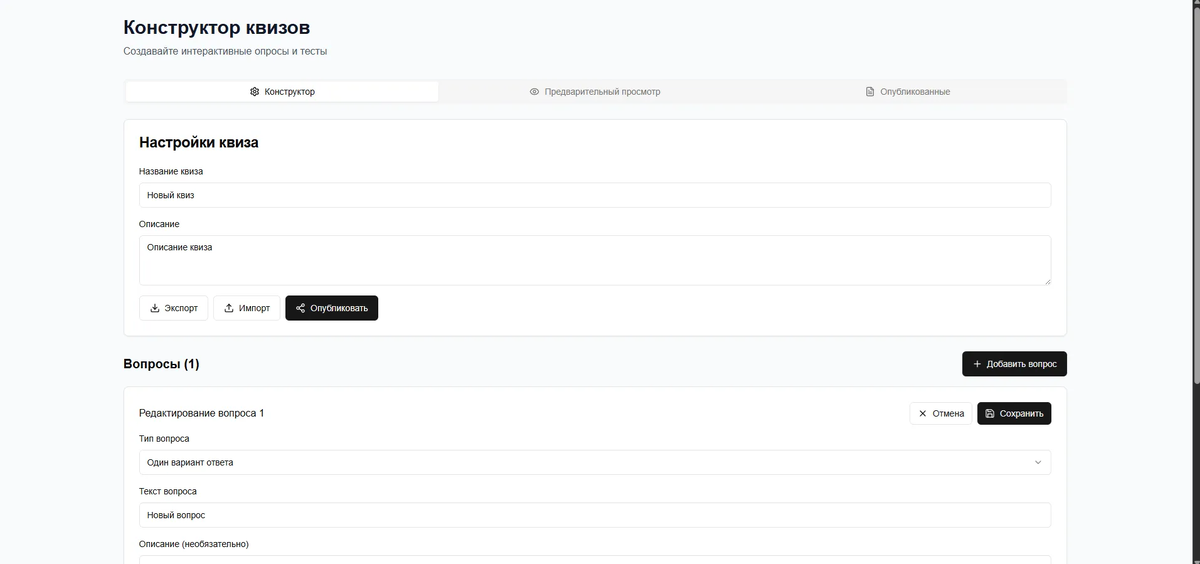This screenshot has height=564, width=1200.
Task: Add a new question with Добавить вопрос
Action: pyautogui.click(x=1014, y=364)
